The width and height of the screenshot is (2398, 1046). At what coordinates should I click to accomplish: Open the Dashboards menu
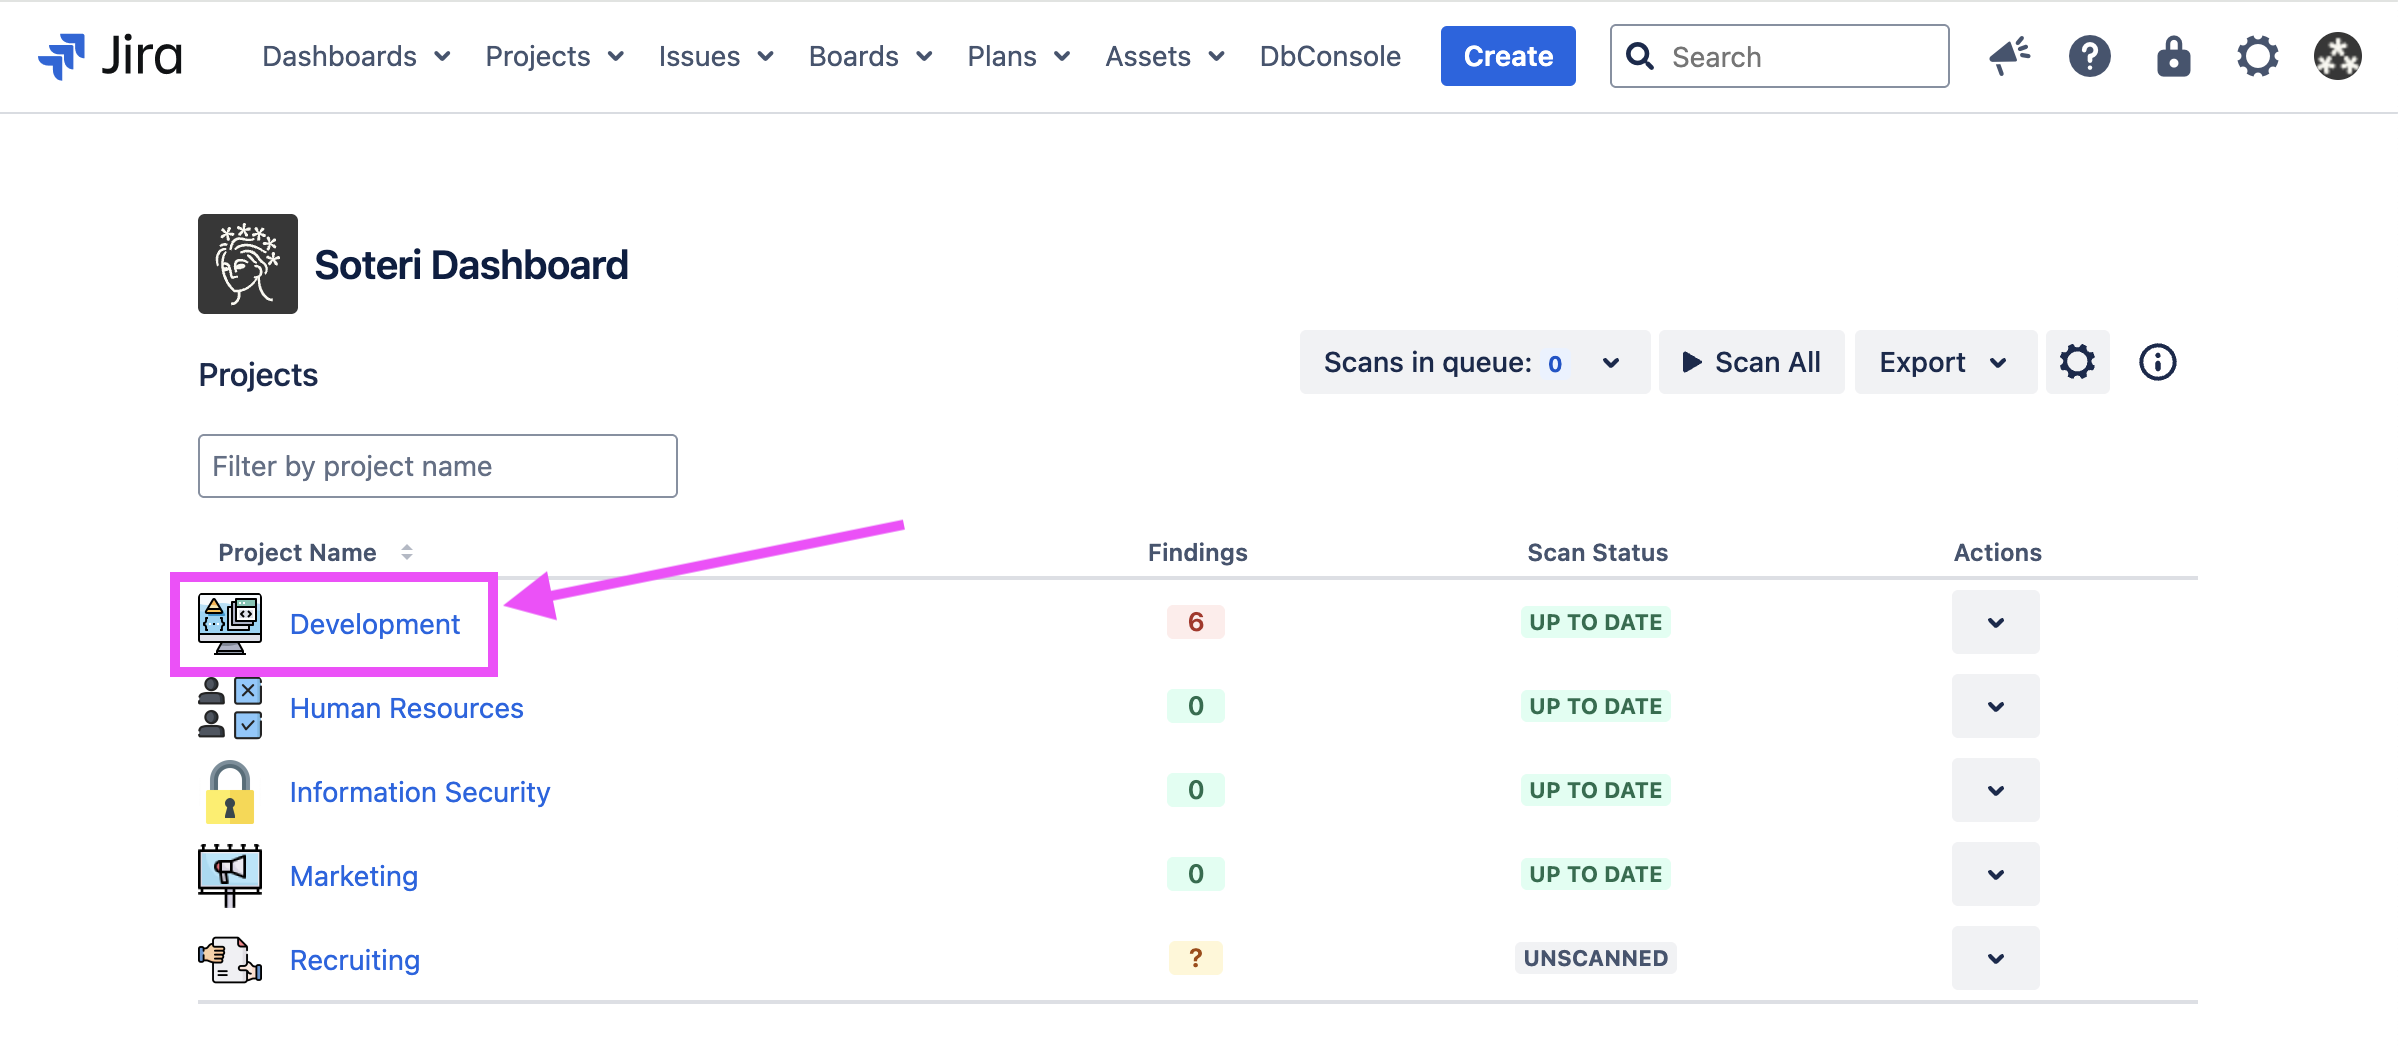click(x=355, y=56)
